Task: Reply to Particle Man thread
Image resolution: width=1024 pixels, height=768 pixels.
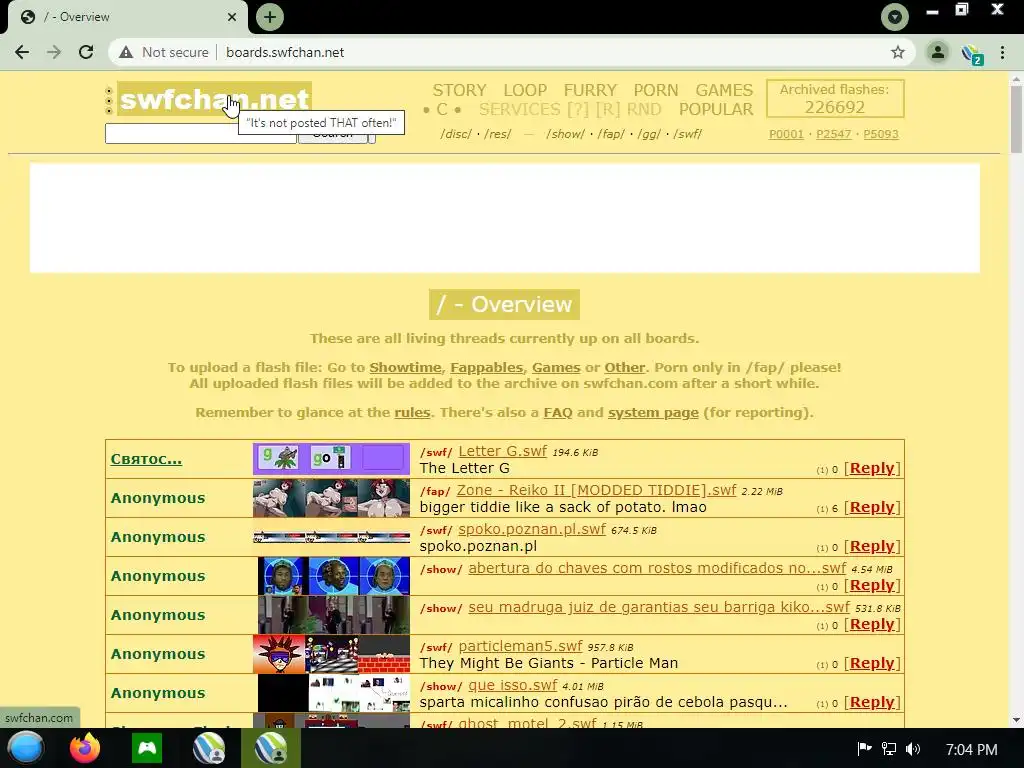Action: tap(872, 663)
